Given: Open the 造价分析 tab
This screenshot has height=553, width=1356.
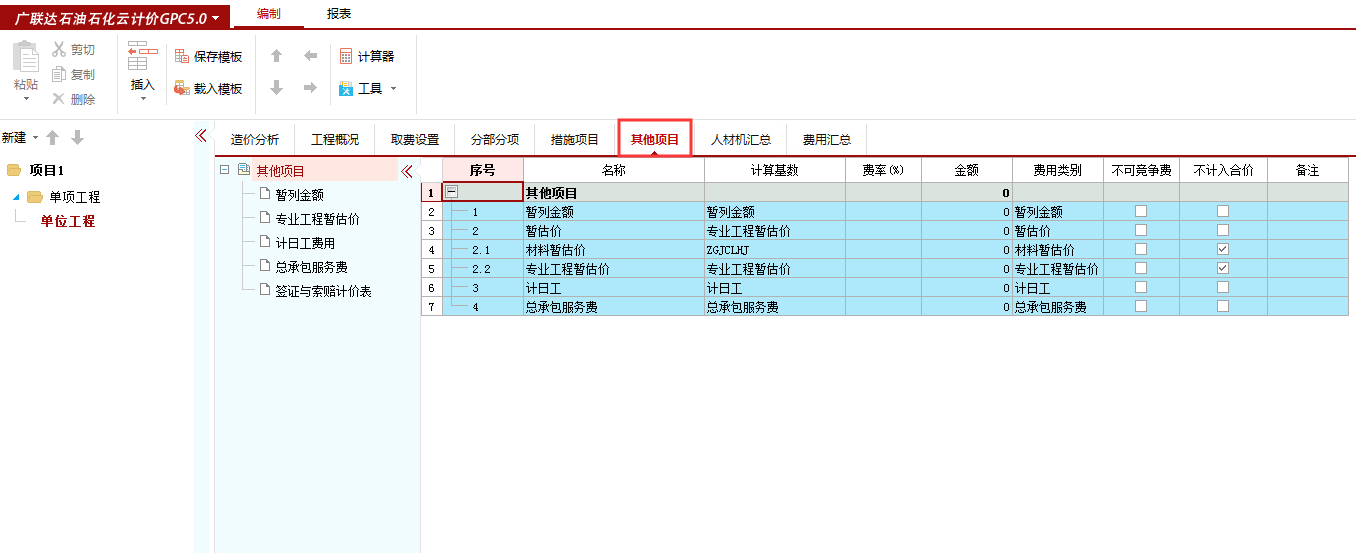Looking at the screenshot, I should tap(255, 140).
